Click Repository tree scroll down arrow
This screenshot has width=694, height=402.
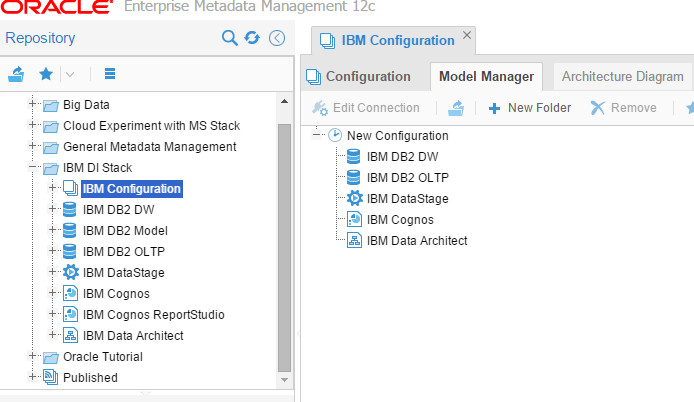[x=285, y=380]
